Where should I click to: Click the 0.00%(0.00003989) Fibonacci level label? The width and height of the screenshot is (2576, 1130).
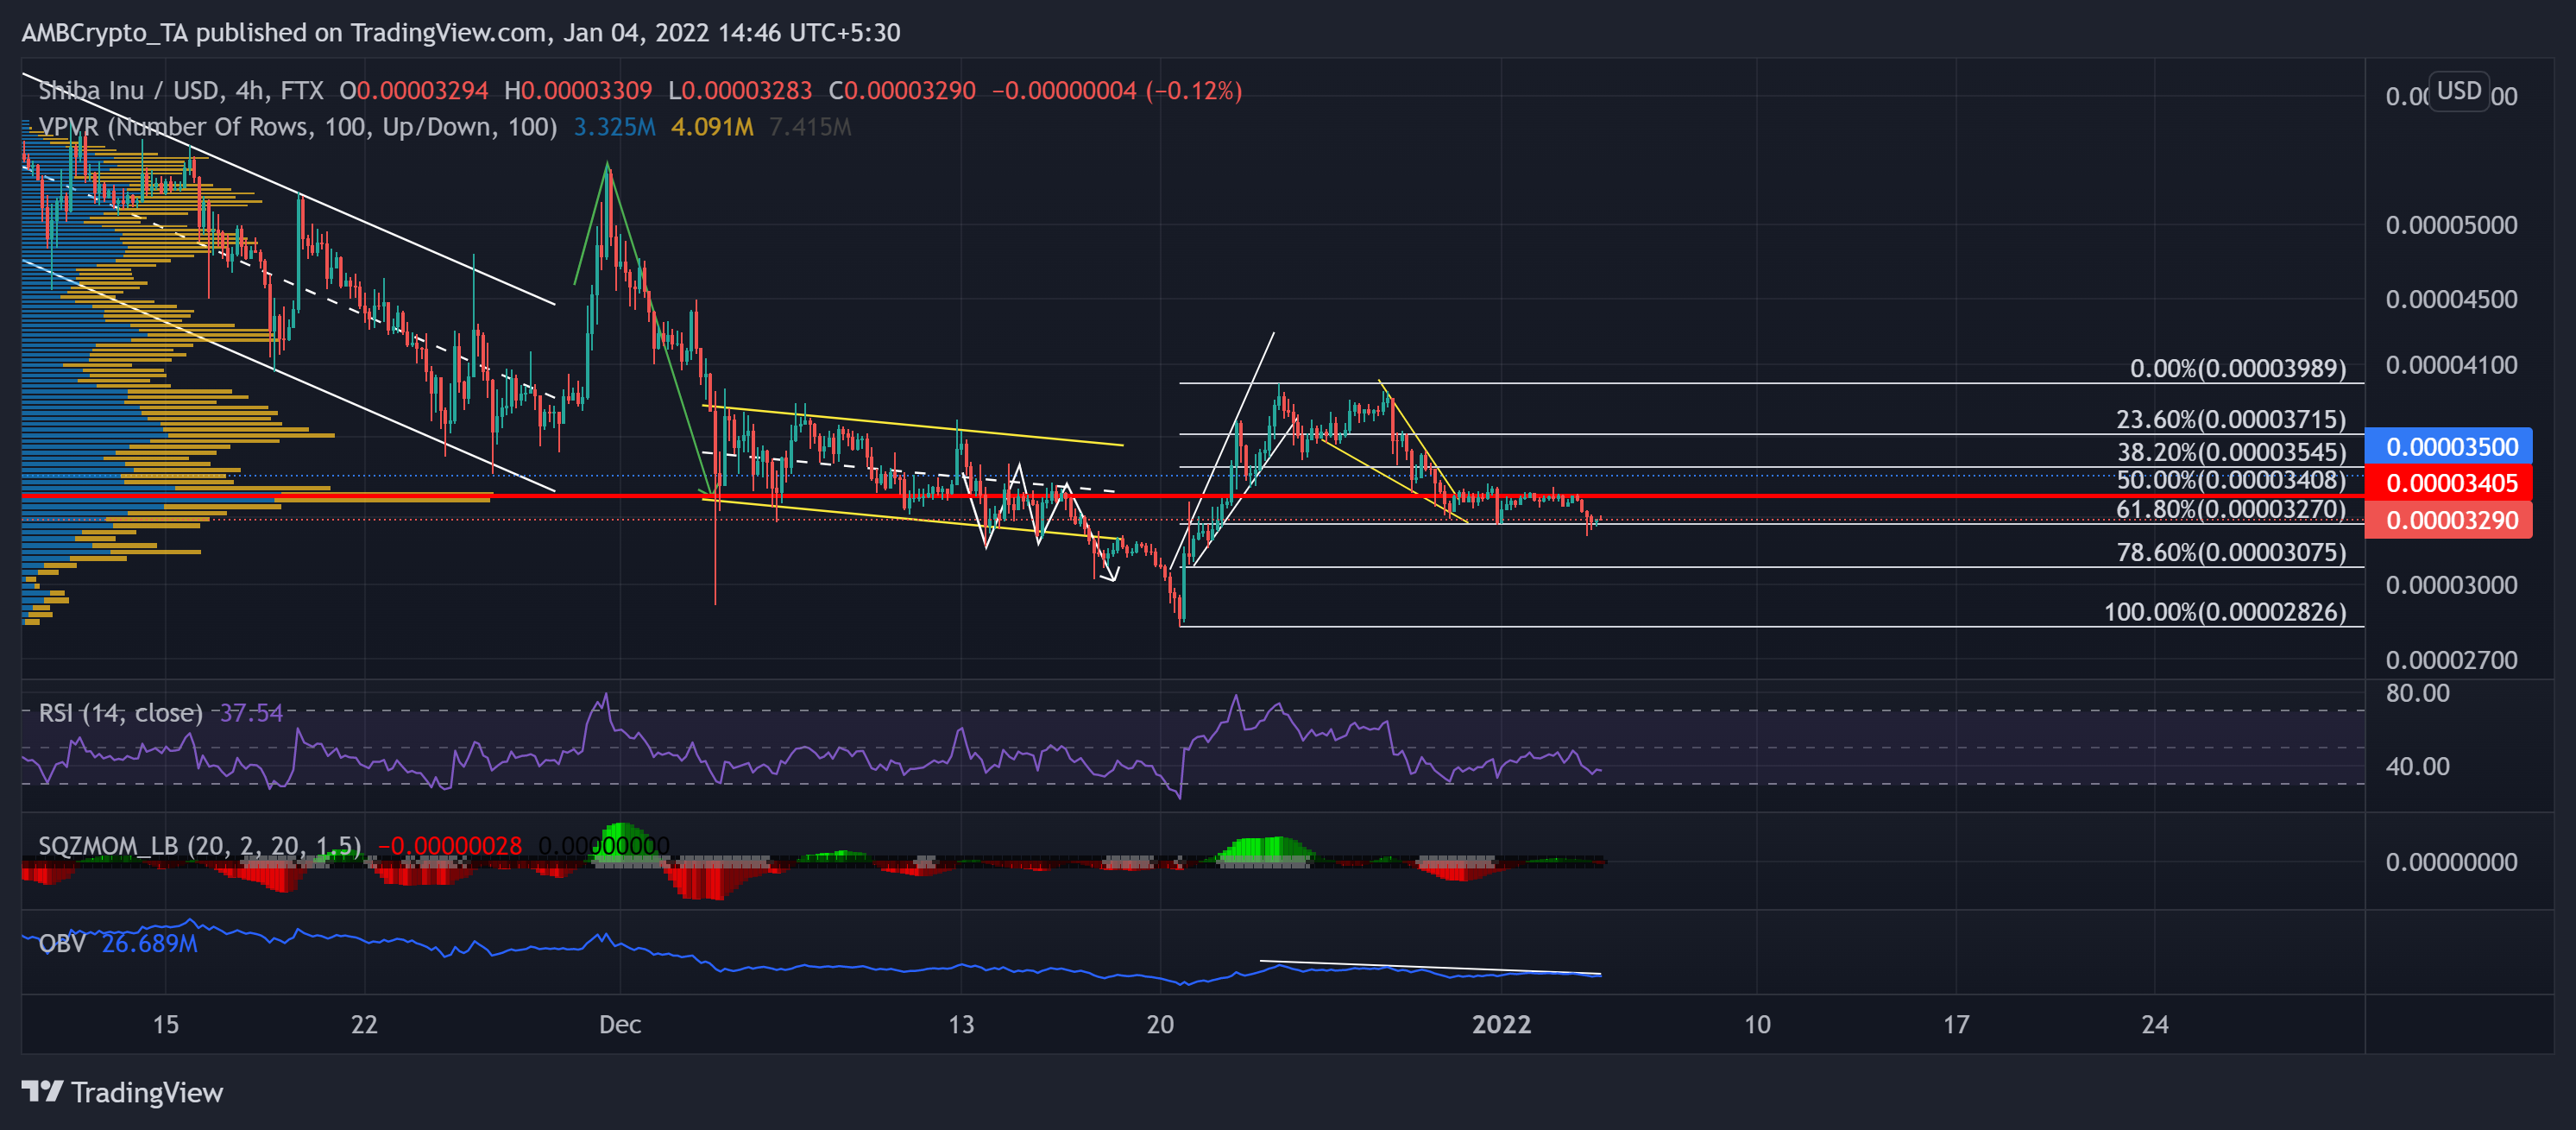pyautogui.click(x=2237, y=369)
